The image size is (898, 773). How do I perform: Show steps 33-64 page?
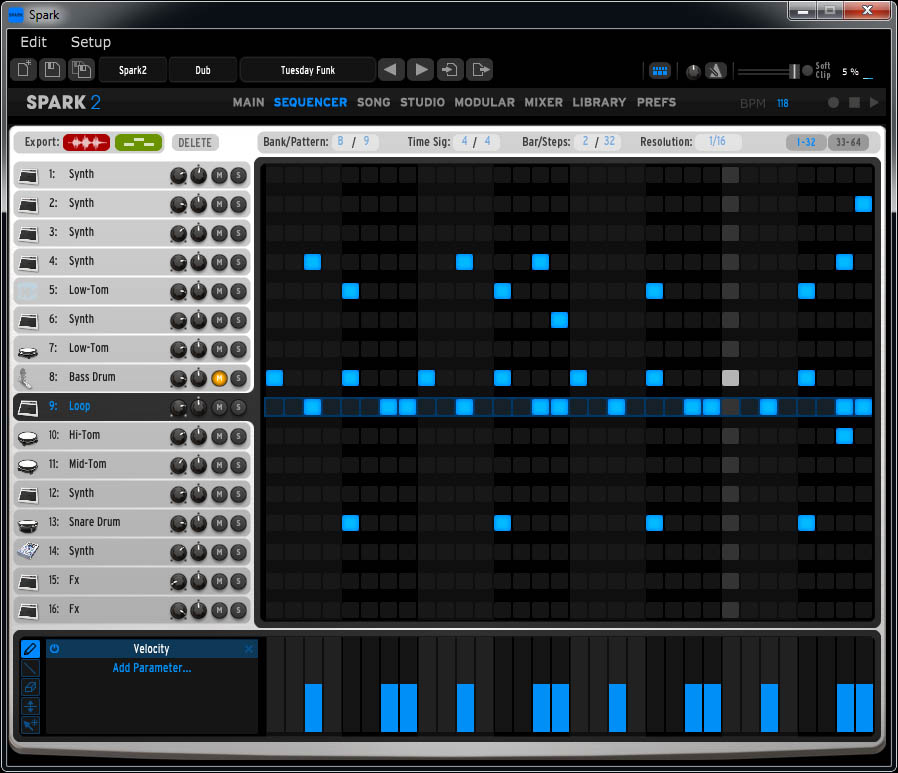848,142
